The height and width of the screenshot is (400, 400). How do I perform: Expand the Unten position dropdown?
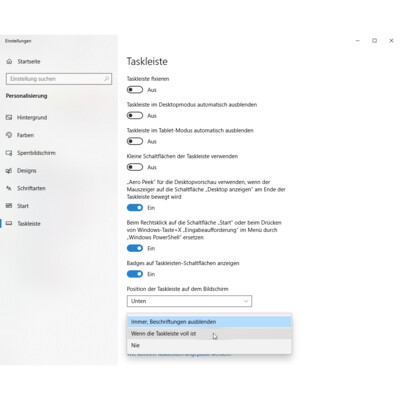click(x=189, y=301)
